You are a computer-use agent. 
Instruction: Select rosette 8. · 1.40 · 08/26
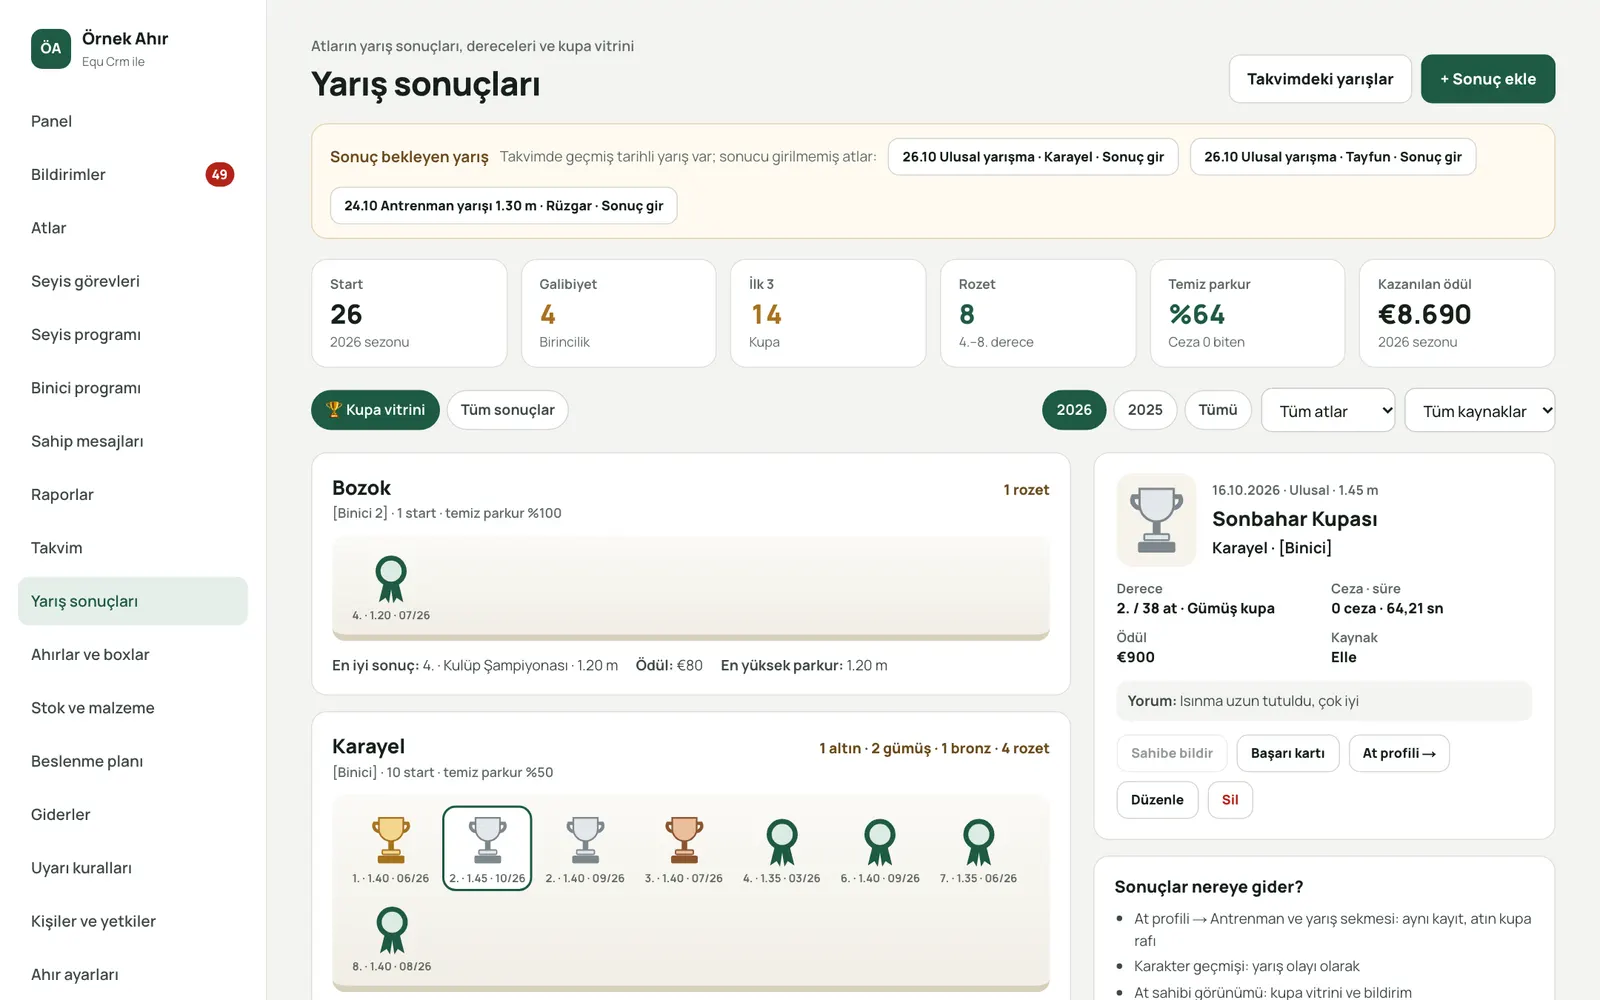pos(391,937)
